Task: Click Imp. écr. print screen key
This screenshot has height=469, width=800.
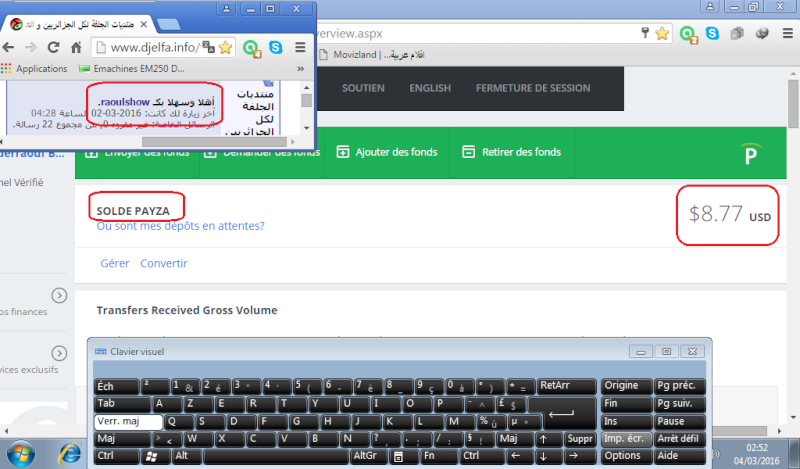Action: coord(627,439)
